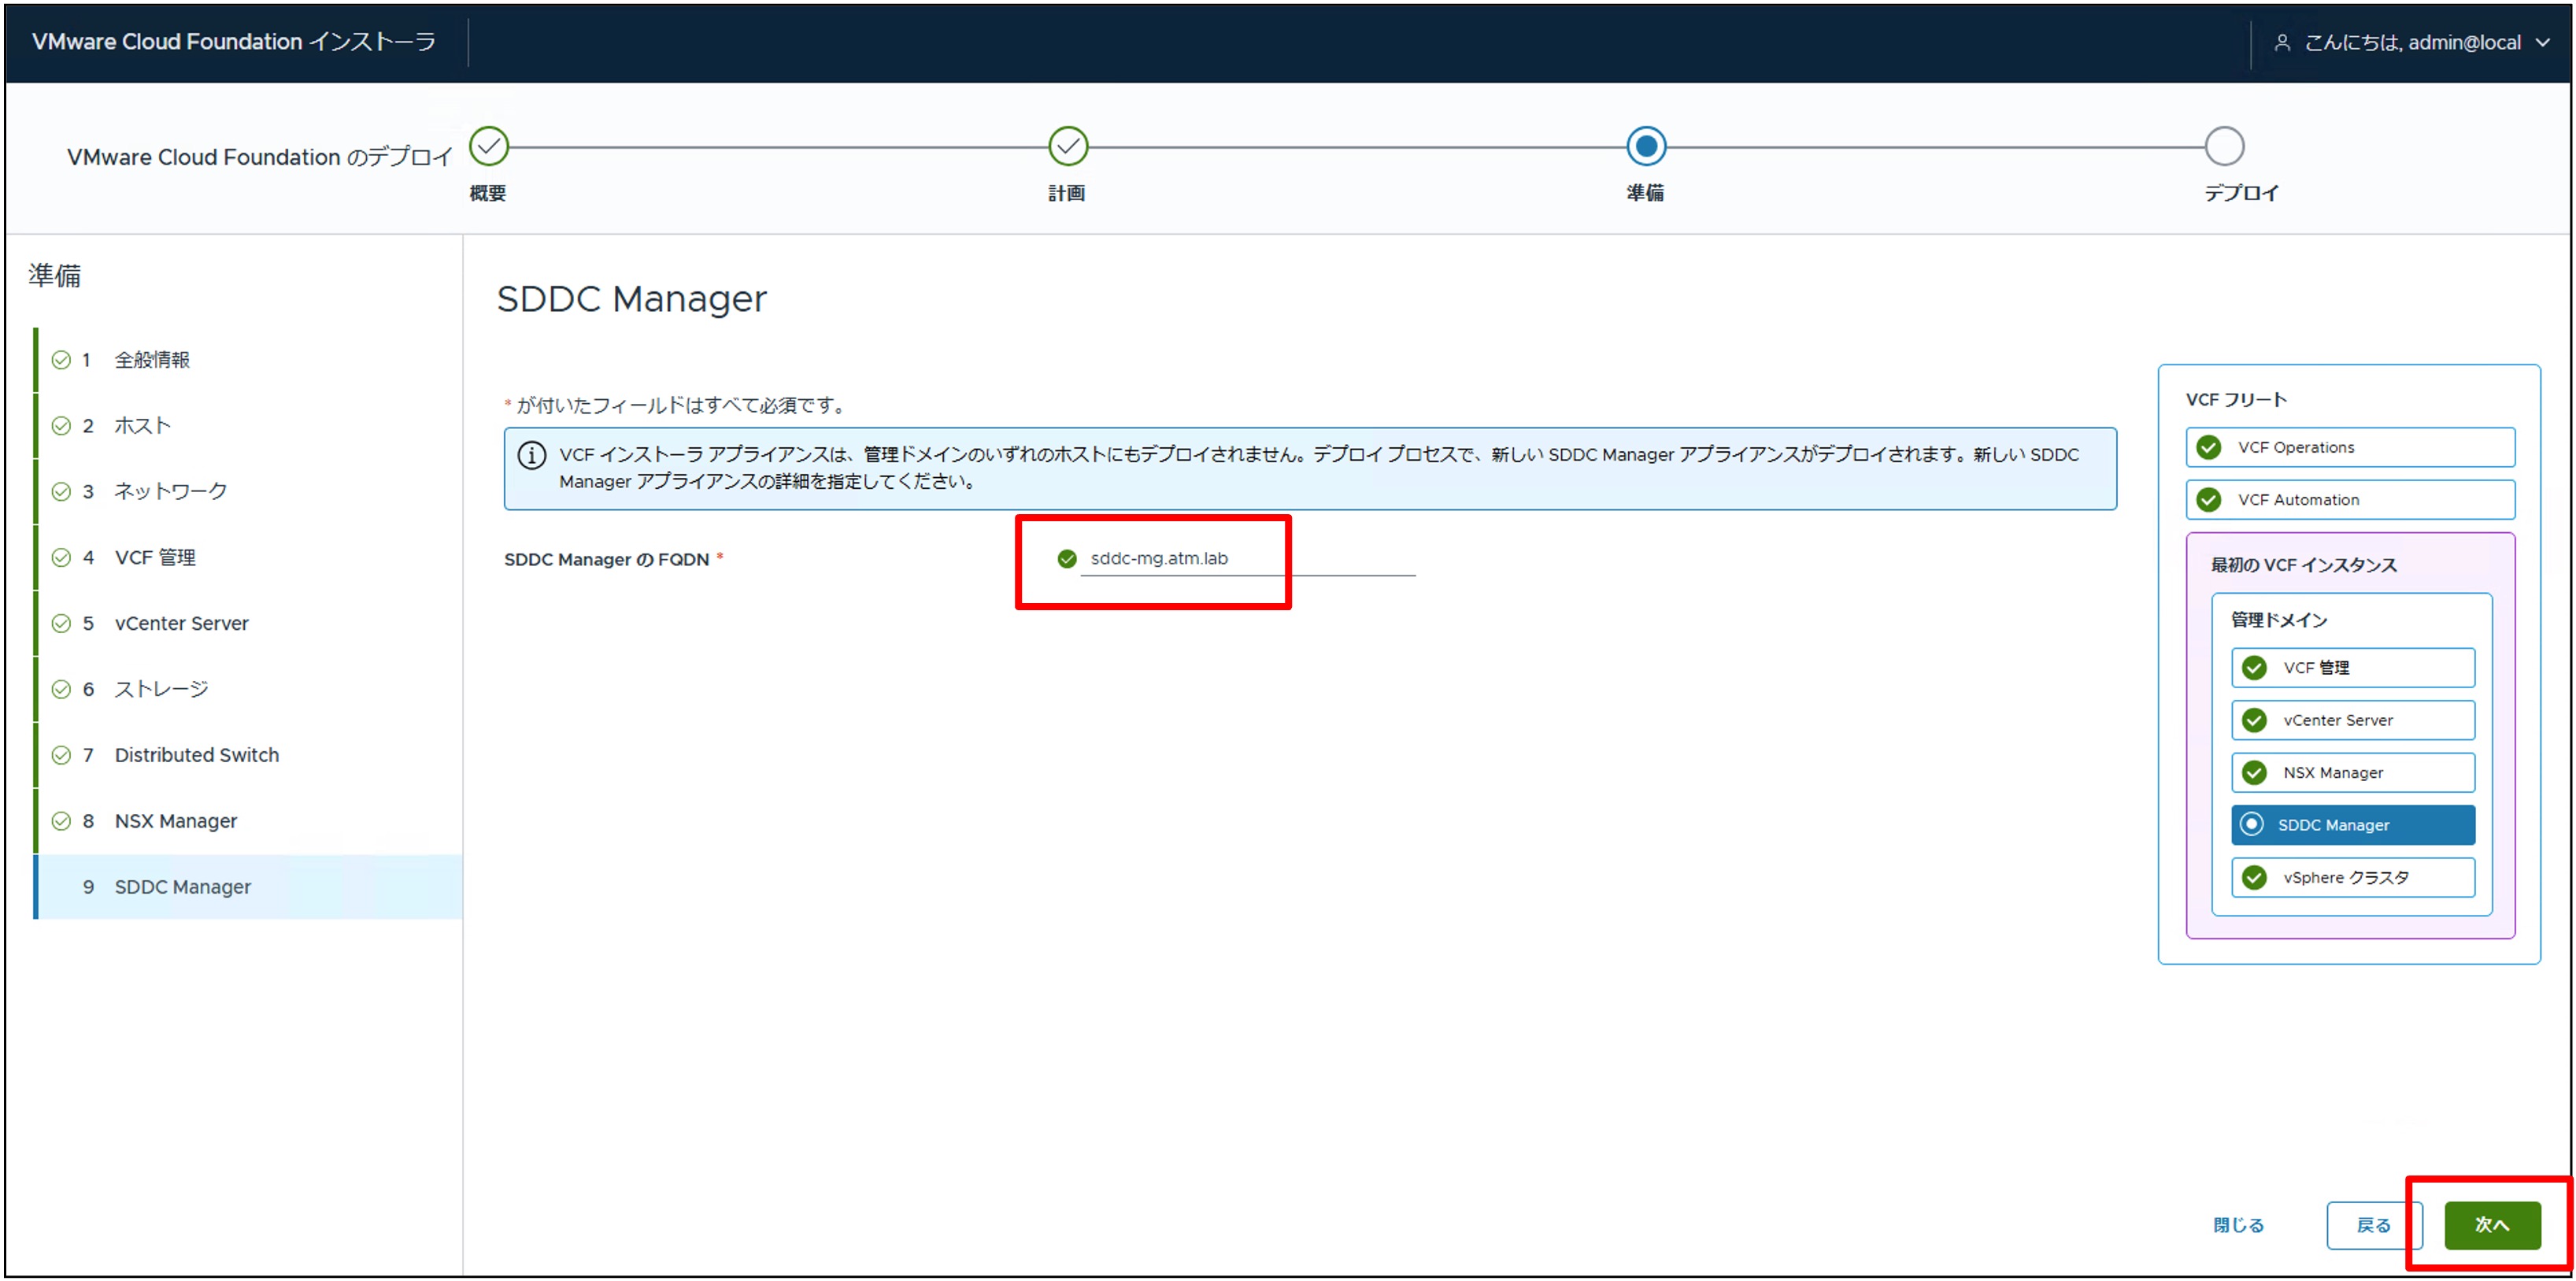2576x1281 pixels.
Task: Select the VCF Operations card
Action: point(2350,448)
